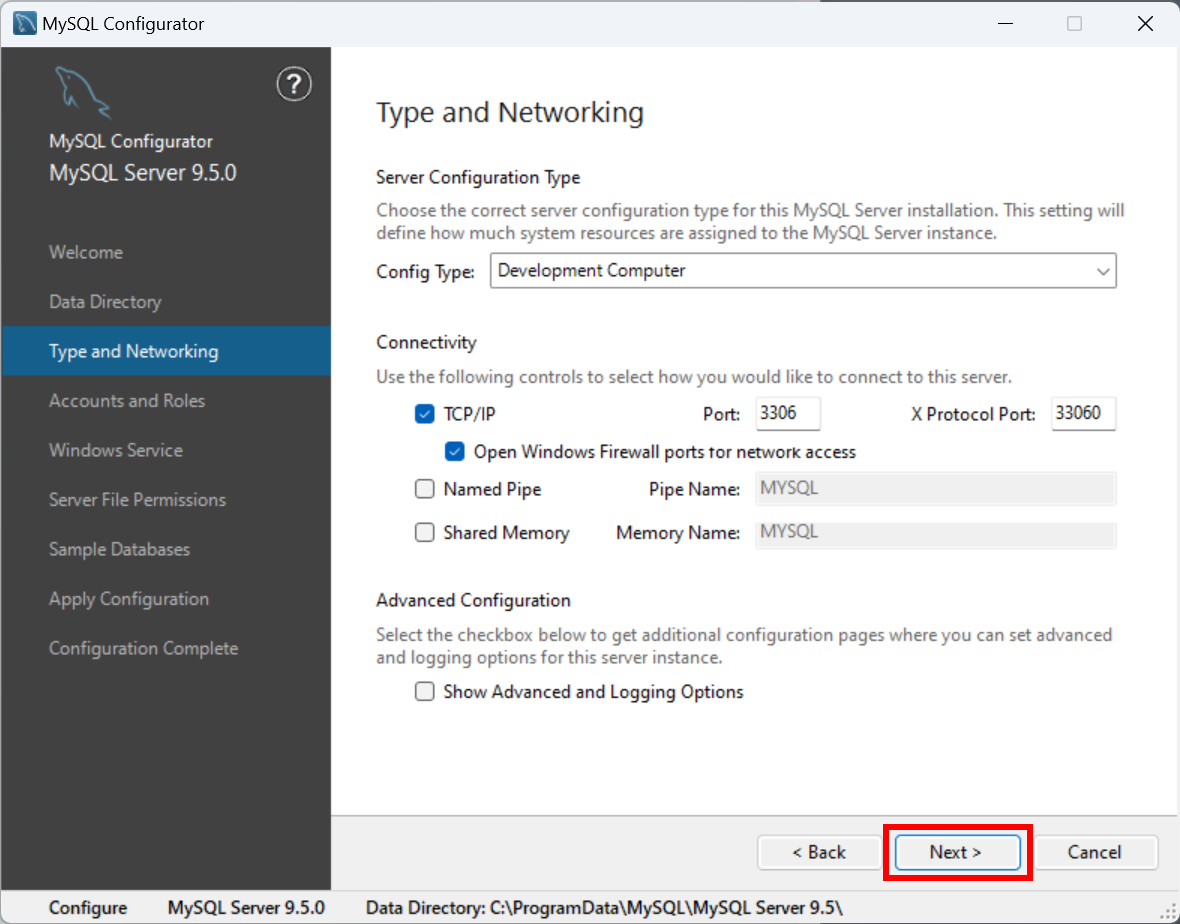Viewport: 1180px width, 924px height.
Task: Click the MySQL Configurator title bar icon
Action: pos(24,23)
